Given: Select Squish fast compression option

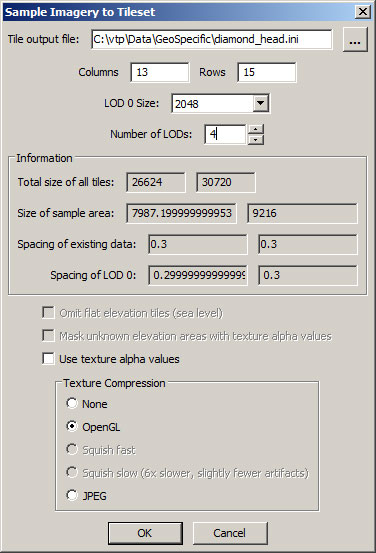Looking at the screenshot, I should pyautogui.click(x=72, y=450).
